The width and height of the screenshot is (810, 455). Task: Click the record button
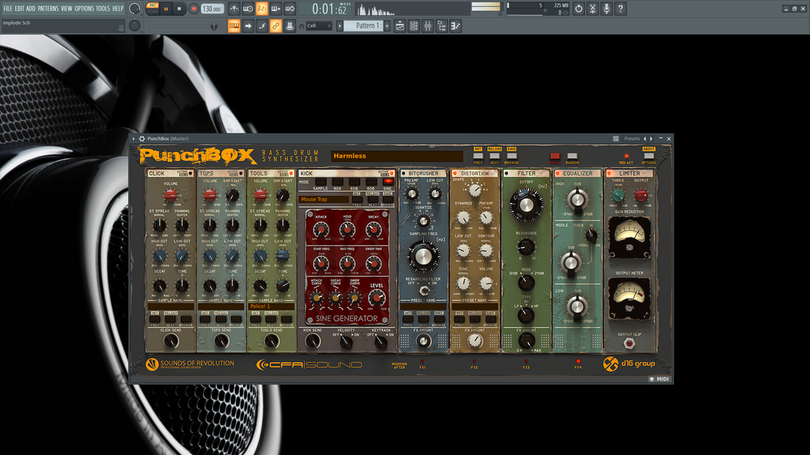coord(194,9)
